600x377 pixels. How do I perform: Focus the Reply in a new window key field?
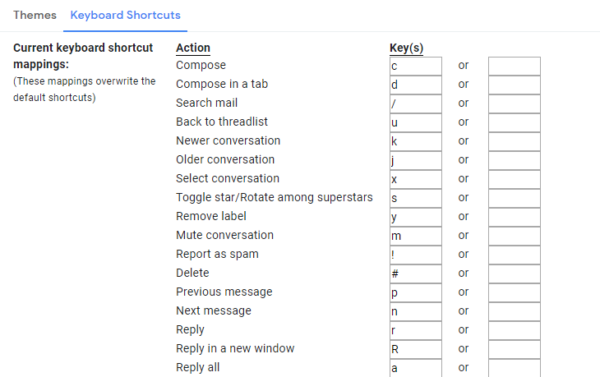[x=416, y=349]
